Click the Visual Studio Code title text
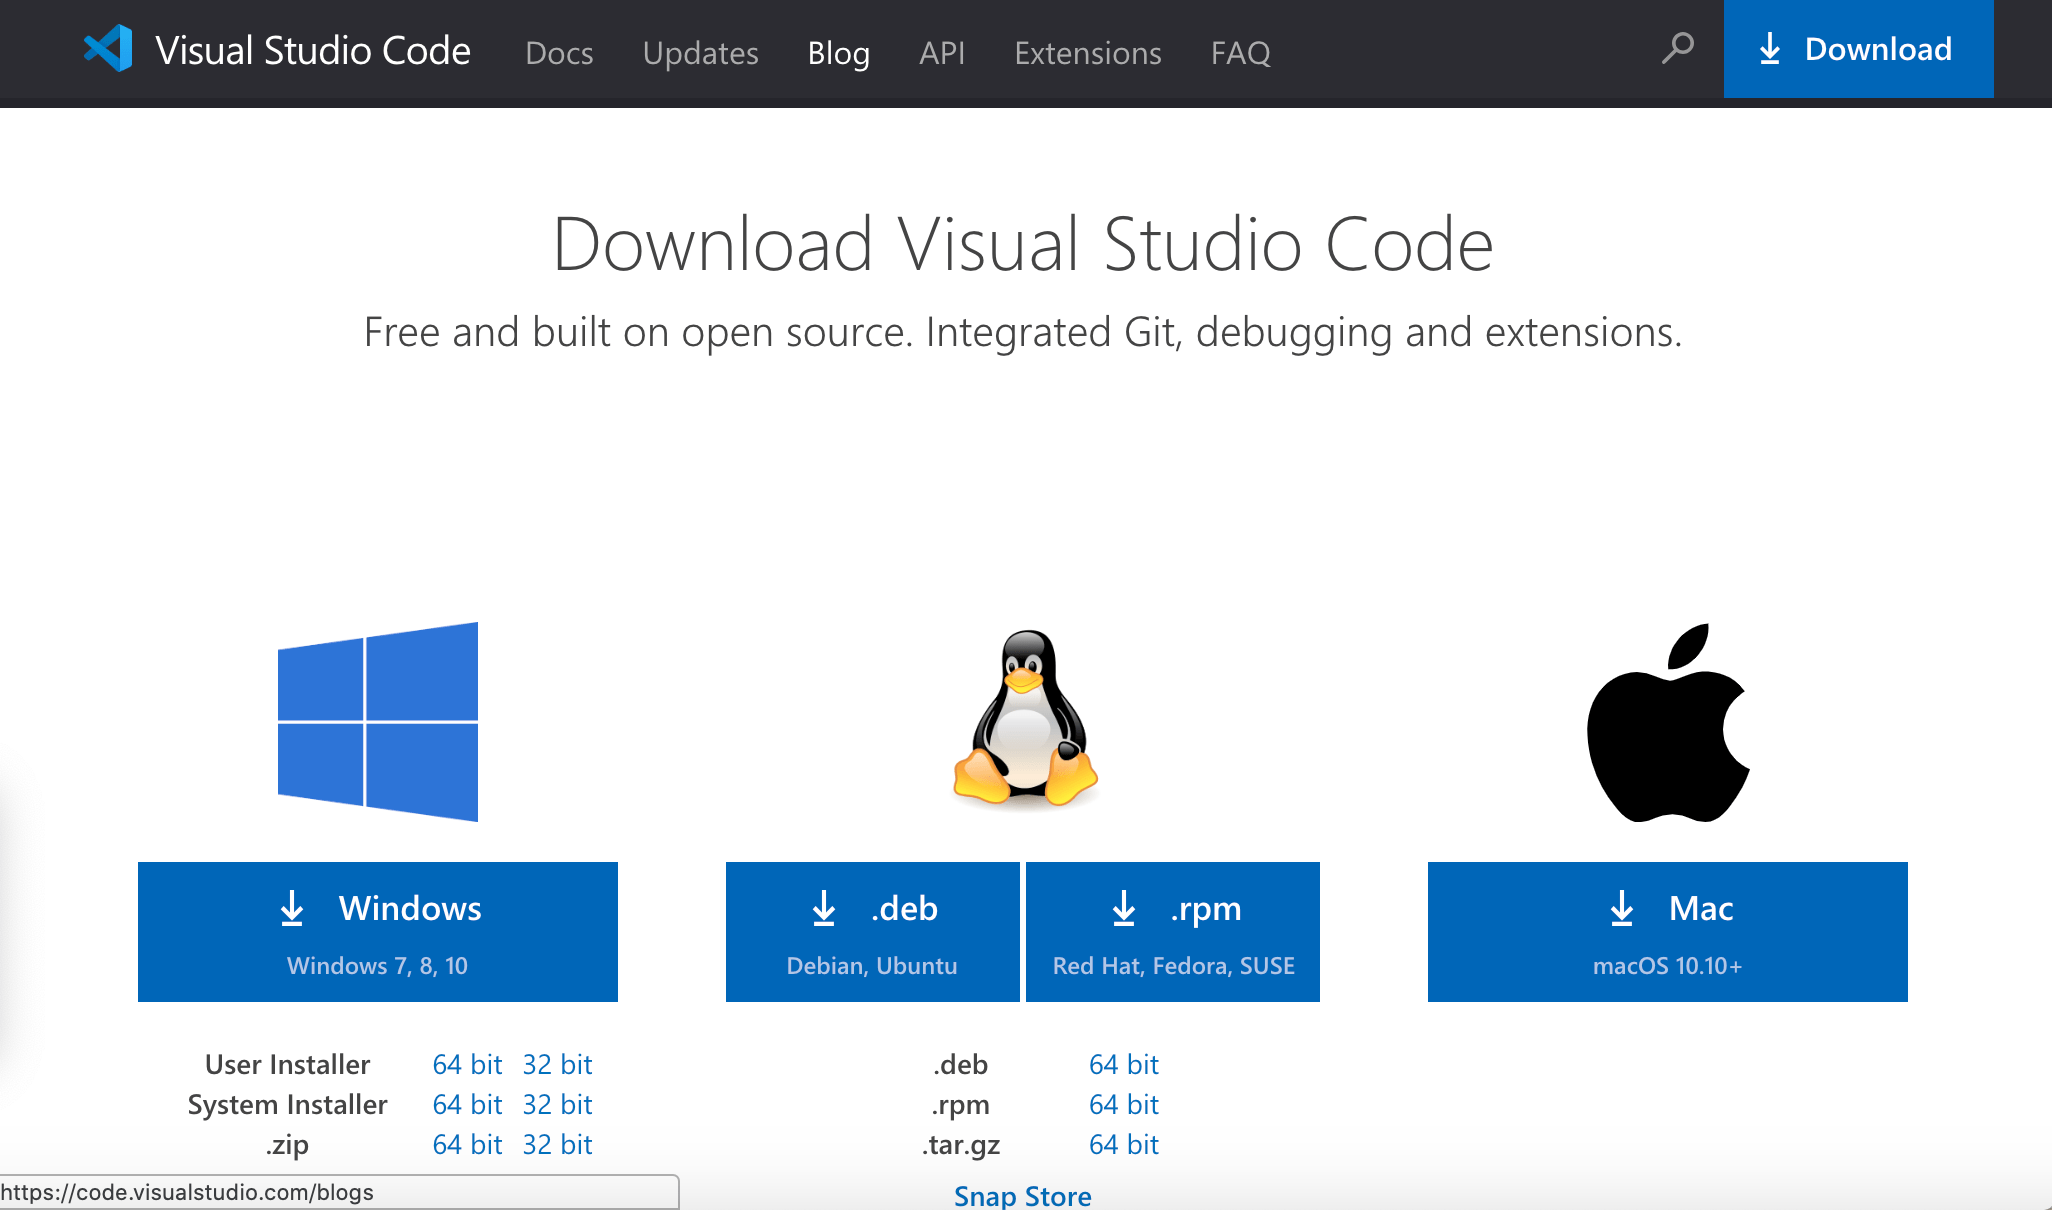 click(x=313, y=50)
